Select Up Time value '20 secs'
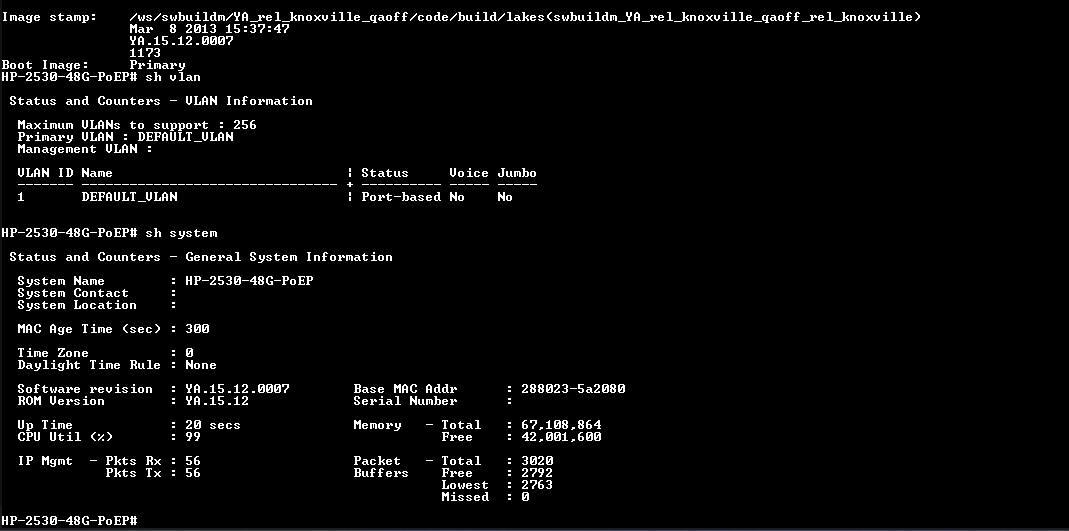Viewport: 1069px width, 531px height. pos(213,425)
